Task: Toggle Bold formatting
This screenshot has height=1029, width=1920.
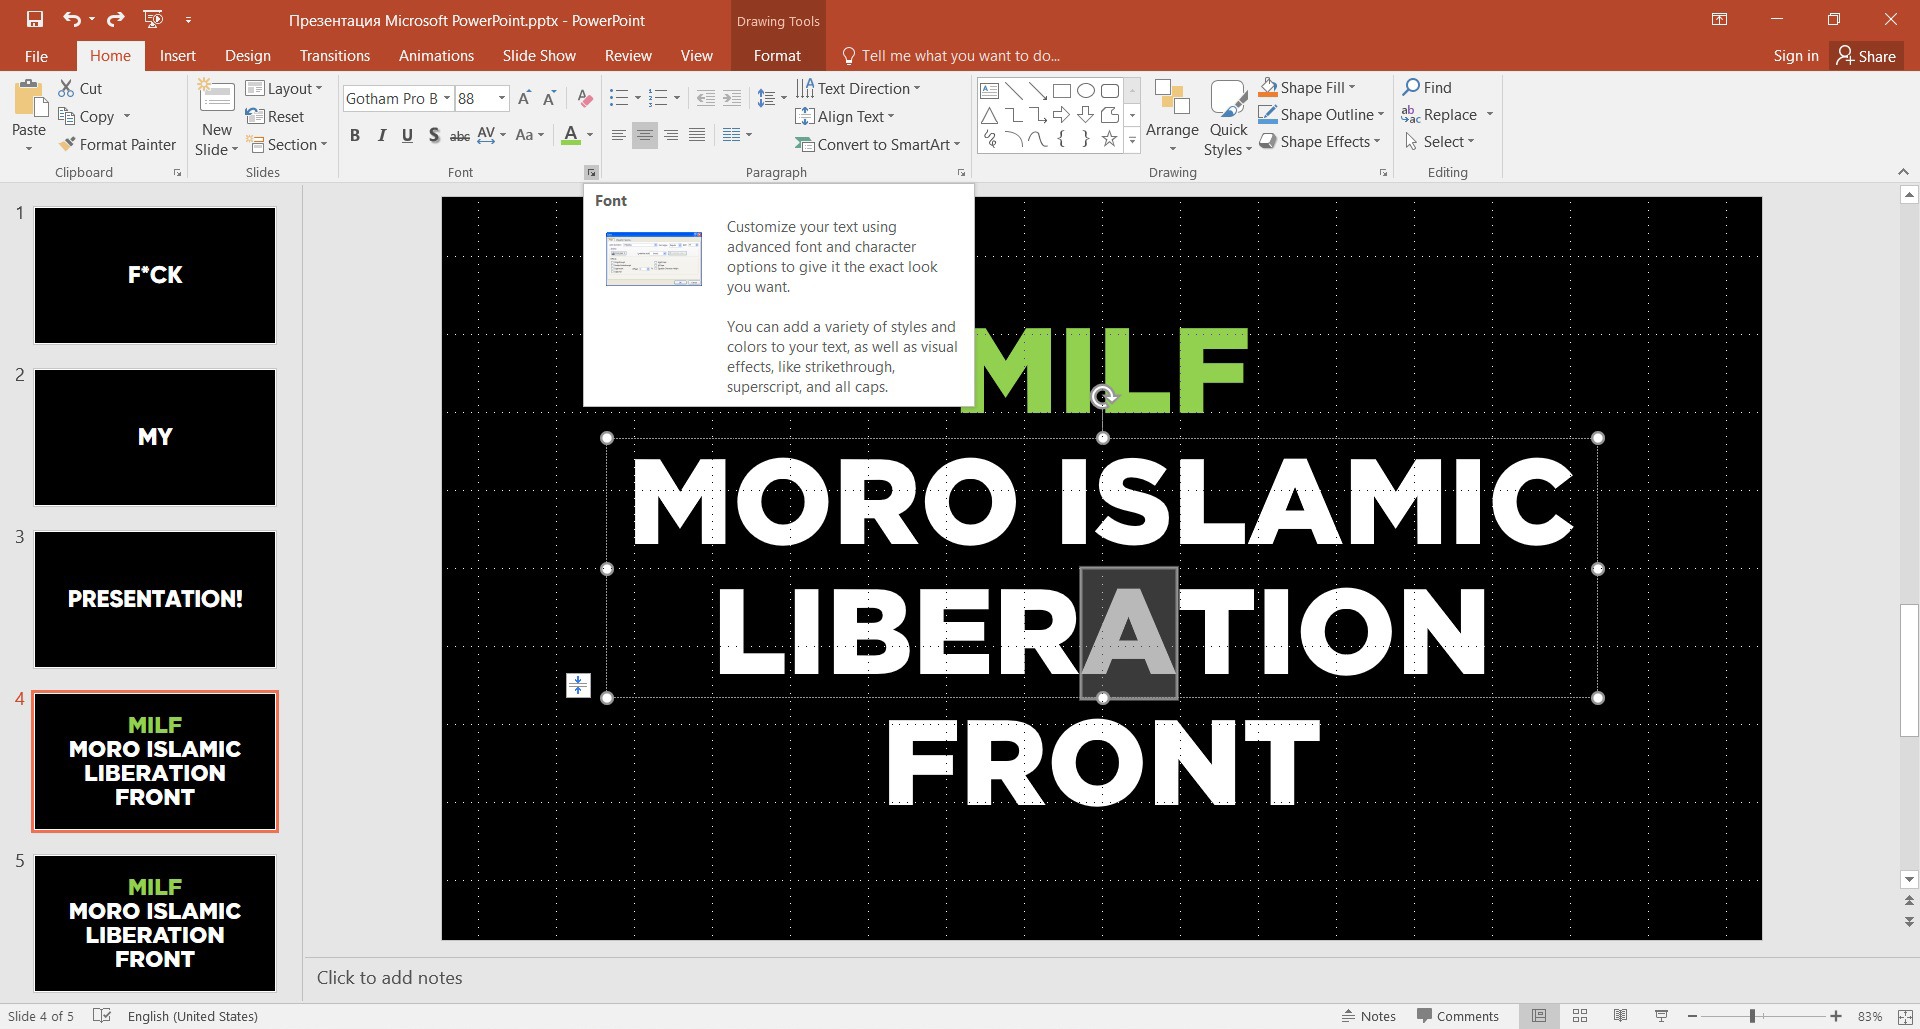Action: click(355, 135)
